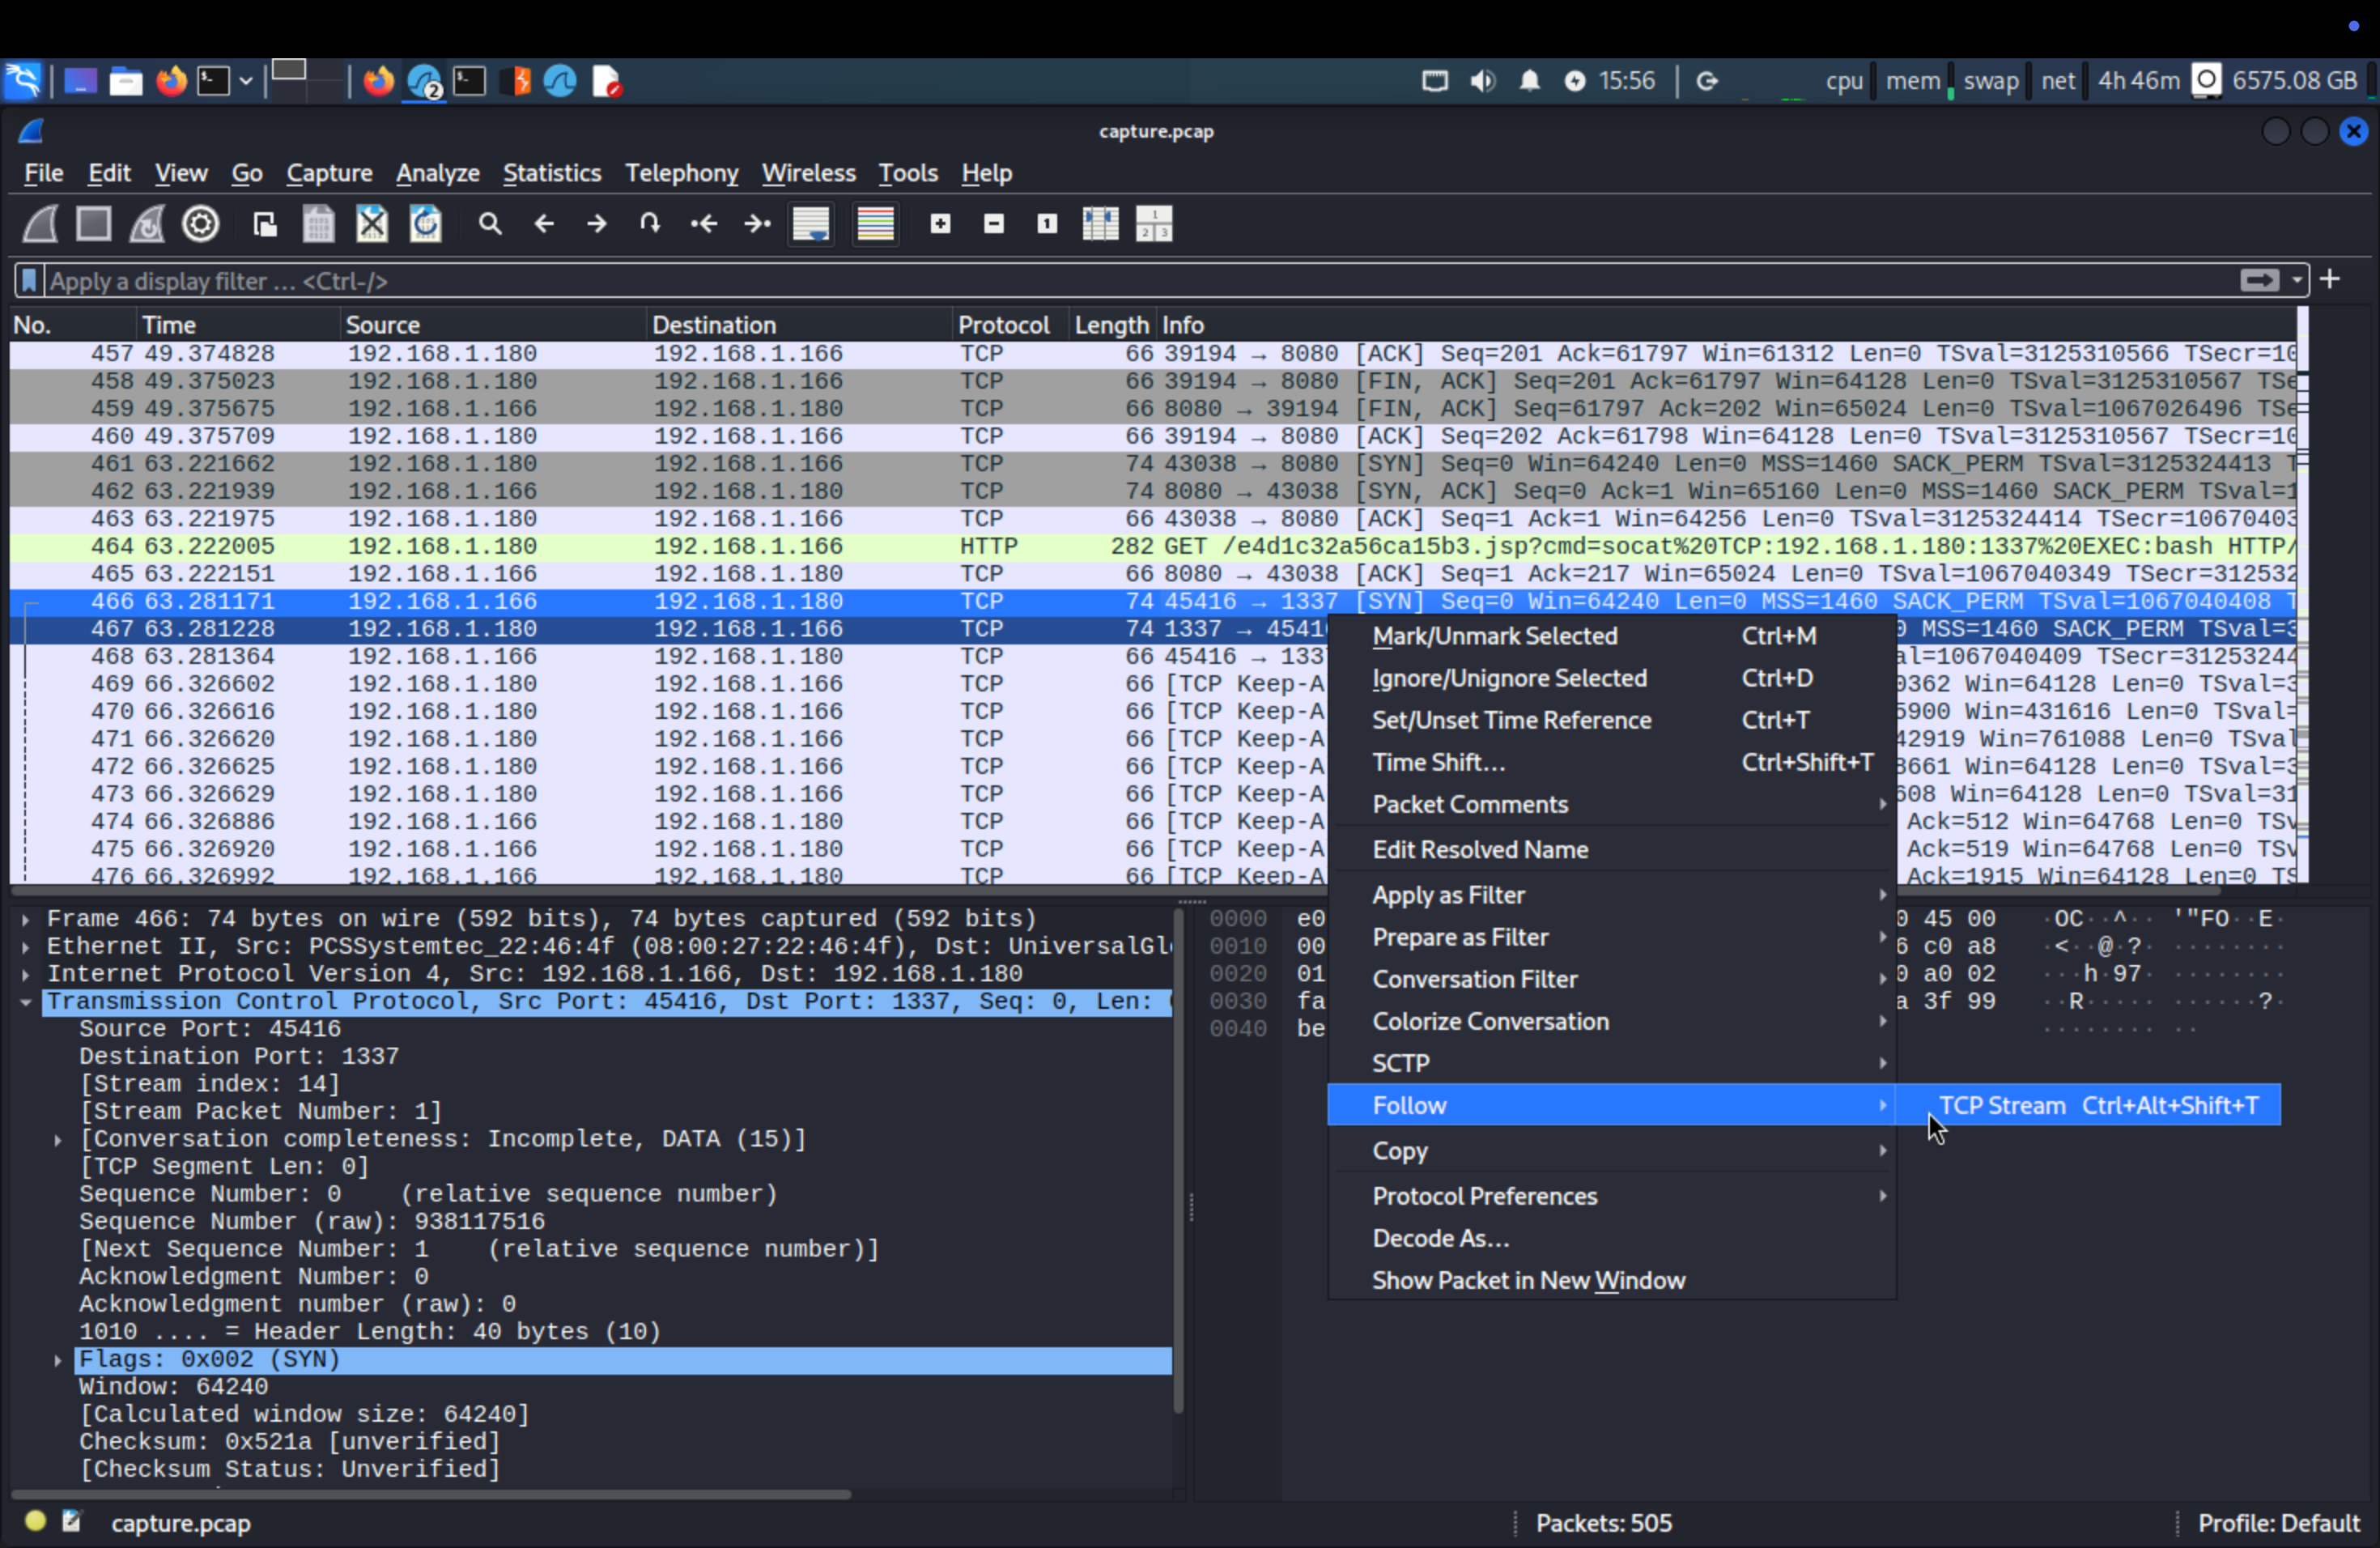2380x1548 pixels.
Task: Expand Ethernet II tree node
Action: [25, 946]
